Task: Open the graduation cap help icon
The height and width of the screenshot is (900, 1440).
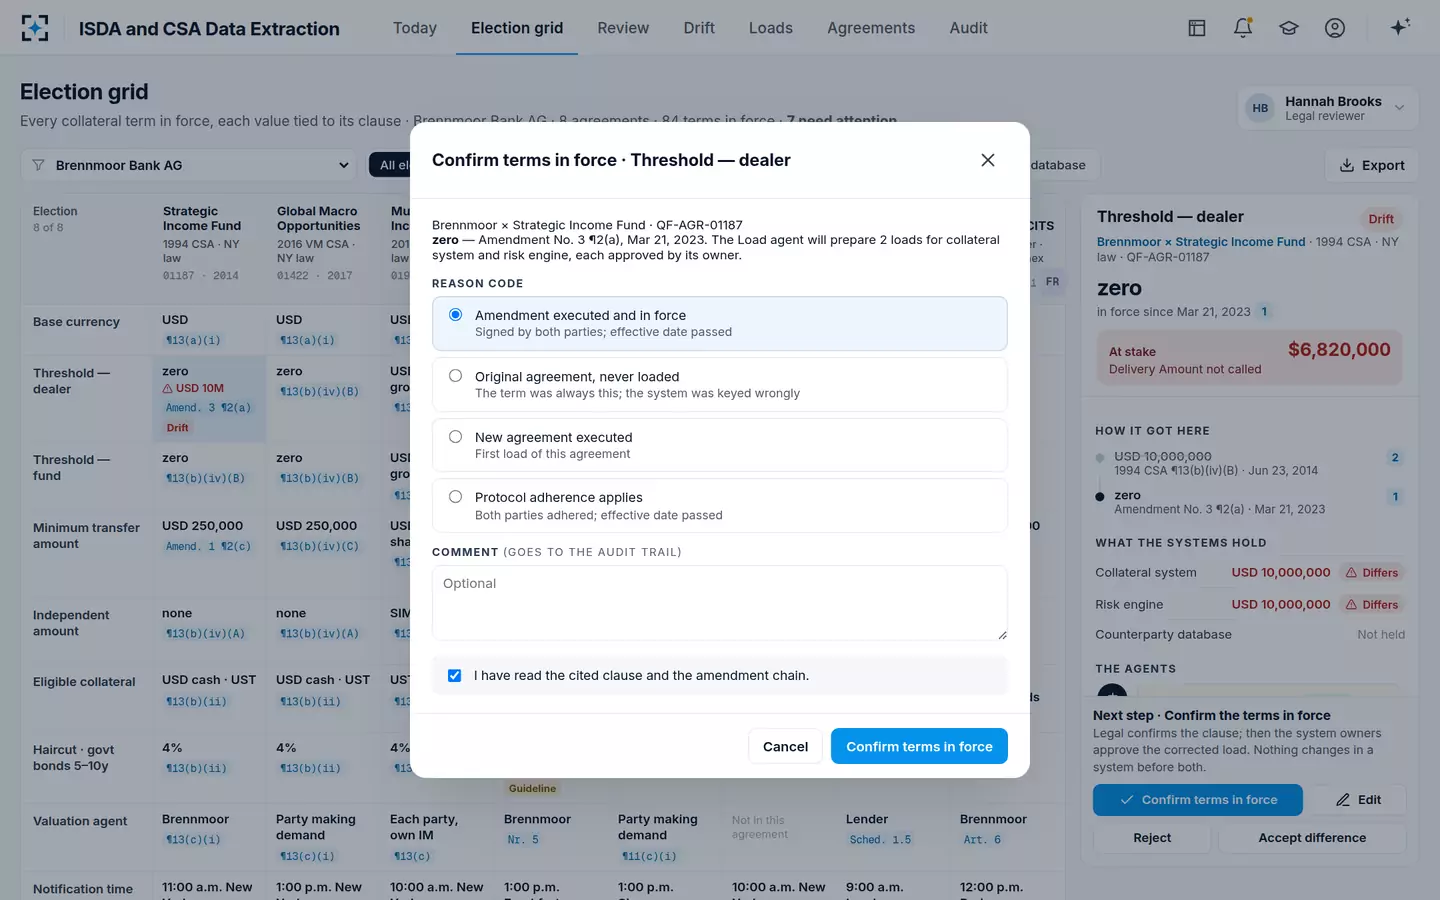Action: click(1289, 28)
